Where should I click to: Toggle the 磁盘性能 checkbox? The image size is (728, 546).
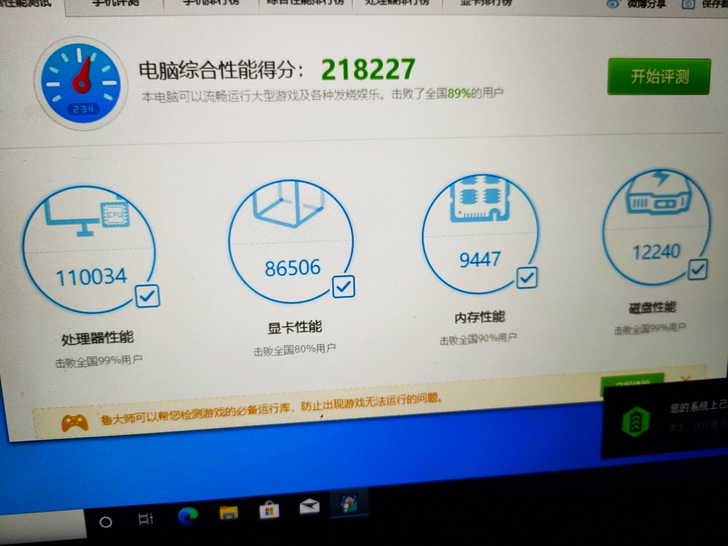click(697, 269)
